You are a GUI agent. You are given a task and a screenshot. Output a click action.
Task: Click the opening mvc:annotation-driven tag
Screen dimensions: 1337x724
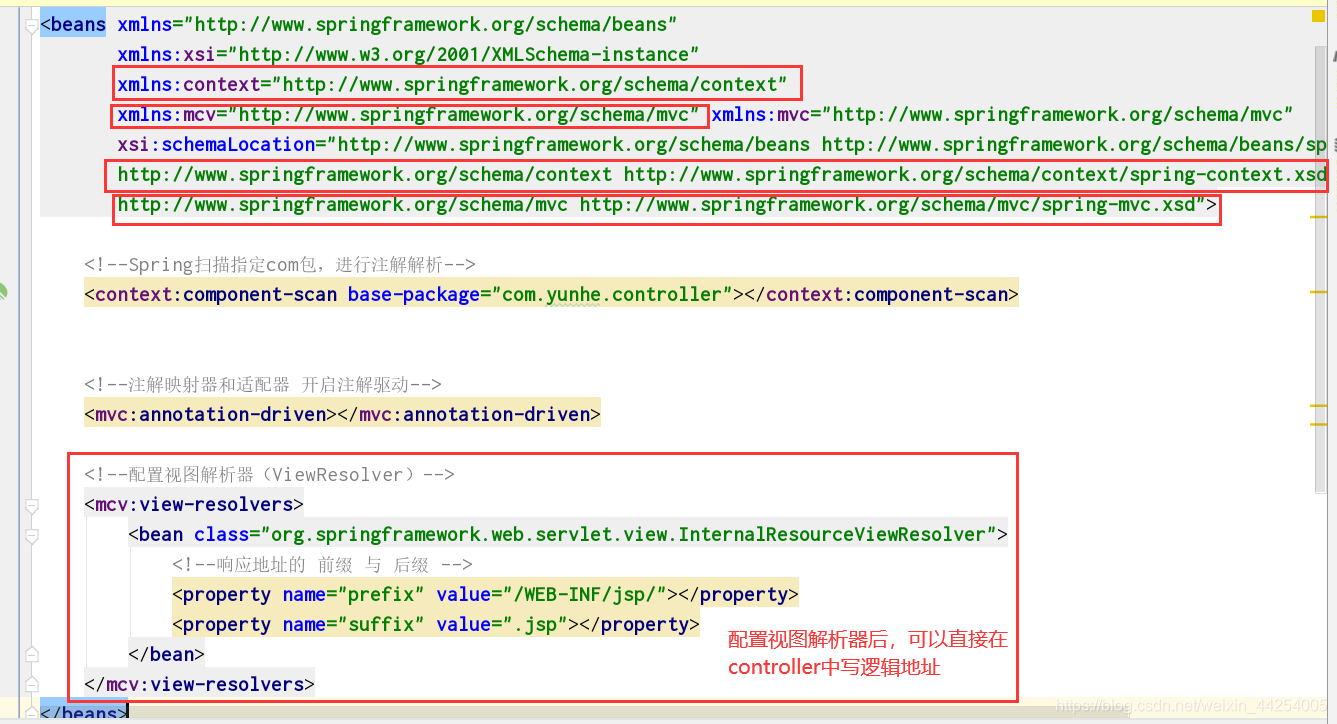(x=210, y=414)
